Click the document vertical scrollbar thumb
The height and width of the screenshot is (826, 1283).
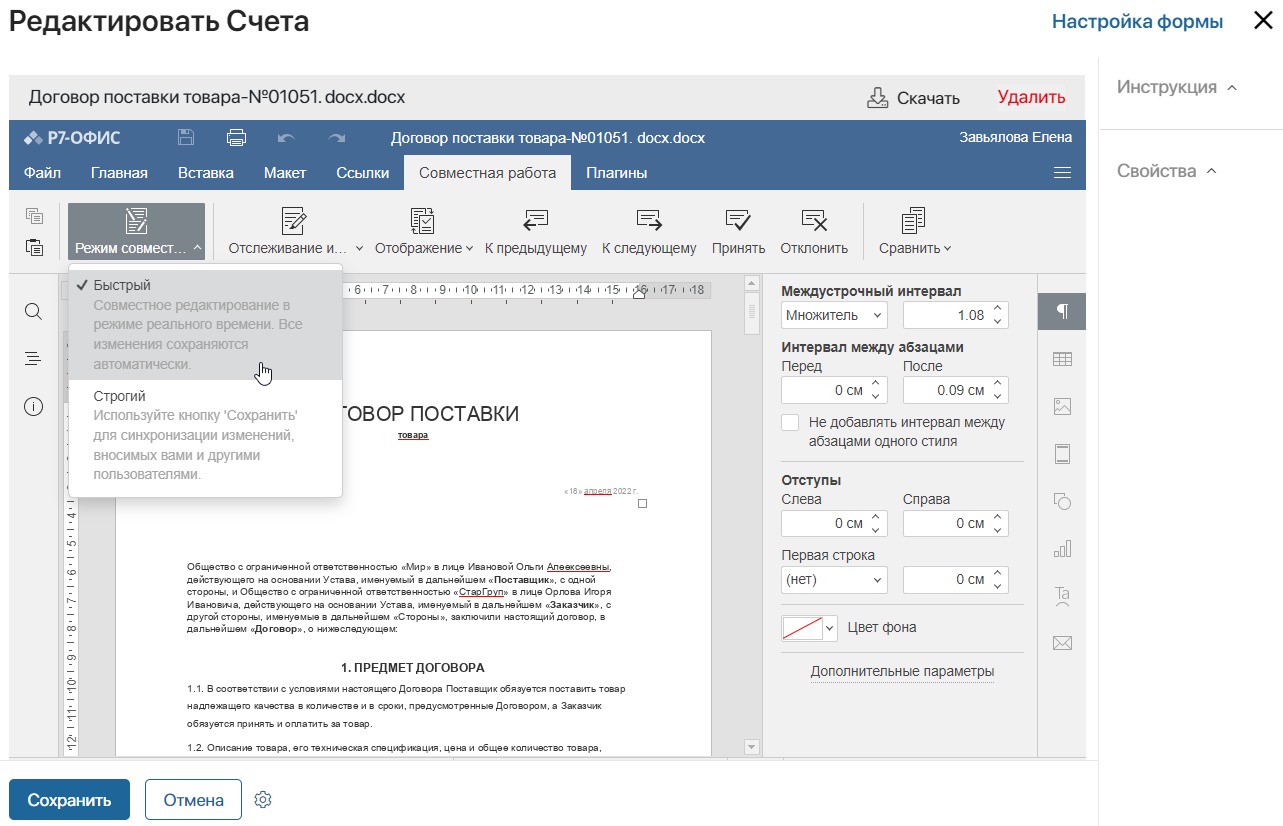752,313
